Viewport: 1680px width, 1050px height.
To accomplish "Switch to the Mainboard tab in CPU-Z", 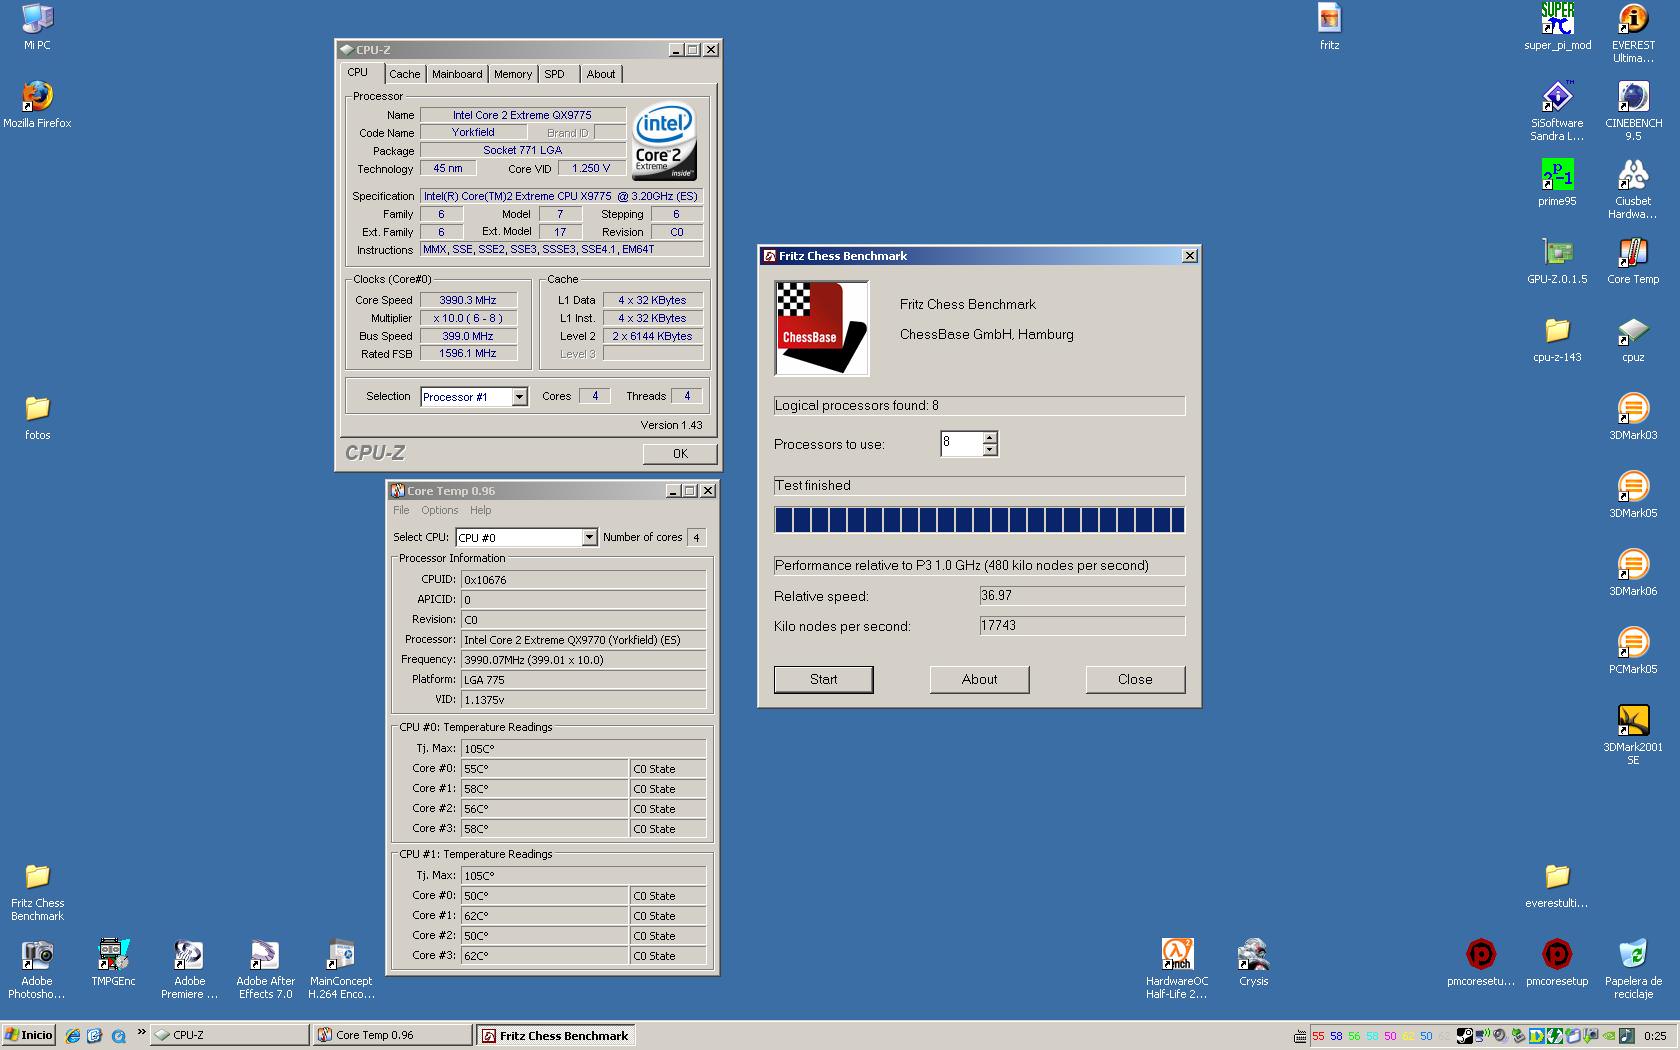I will (x=457, y=74).
